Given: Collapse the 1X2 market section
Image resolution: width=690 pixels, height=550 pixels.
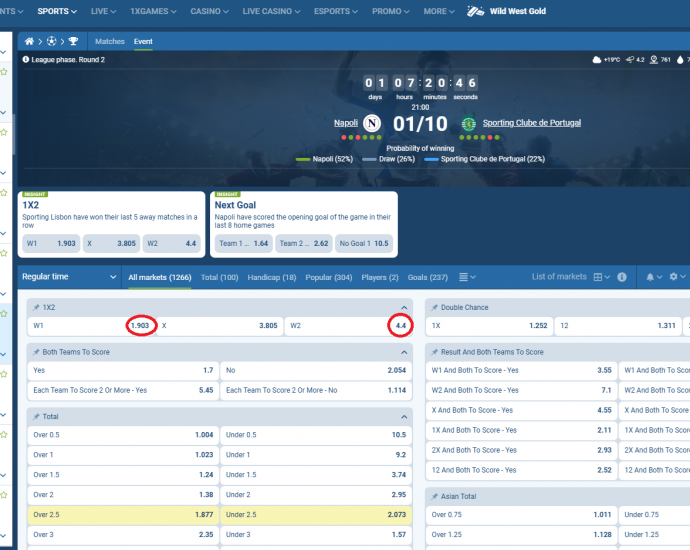Looking at the screenshot, I should (404, 308).
